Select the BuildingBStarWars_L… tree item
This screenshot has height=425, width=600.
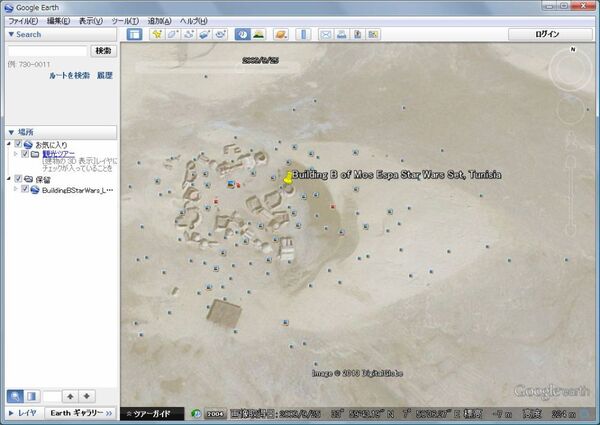[77, 190]
